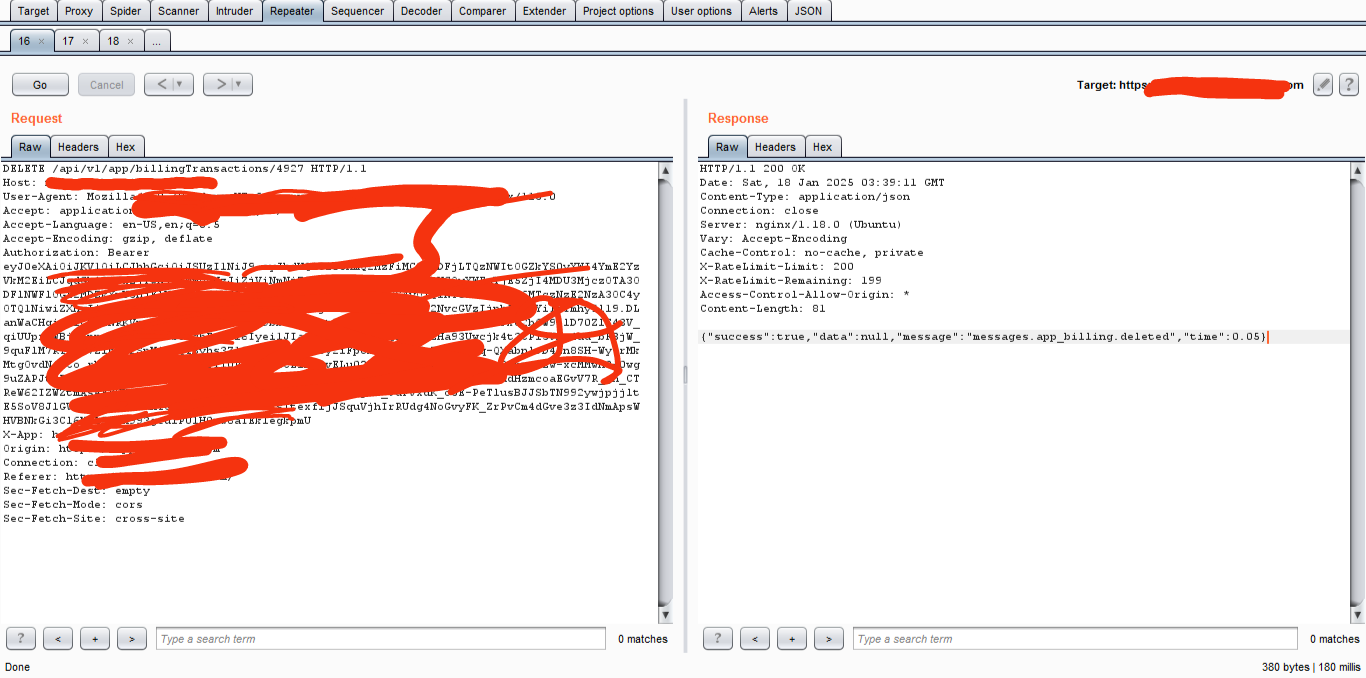Open the dropdown next to the back navigation arrow
1366x678 pixels.
[180, 84]
